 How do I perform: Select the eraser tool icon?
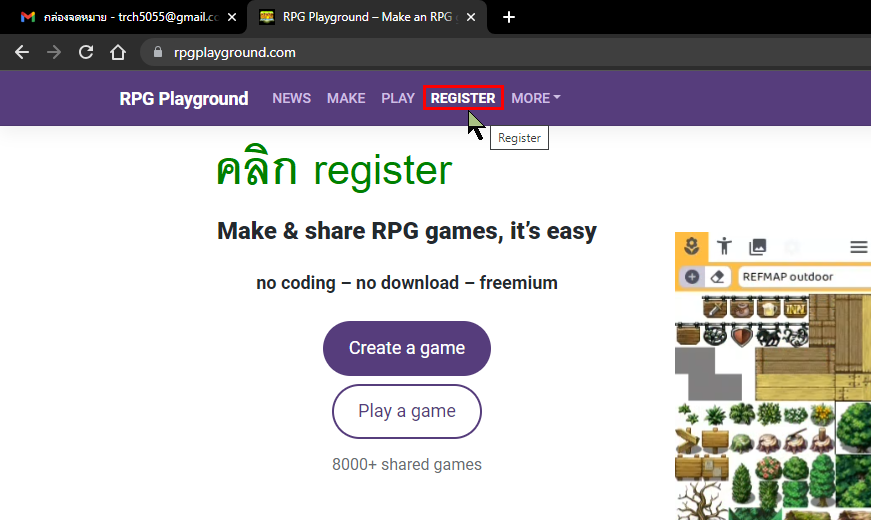tap(717, 277)
